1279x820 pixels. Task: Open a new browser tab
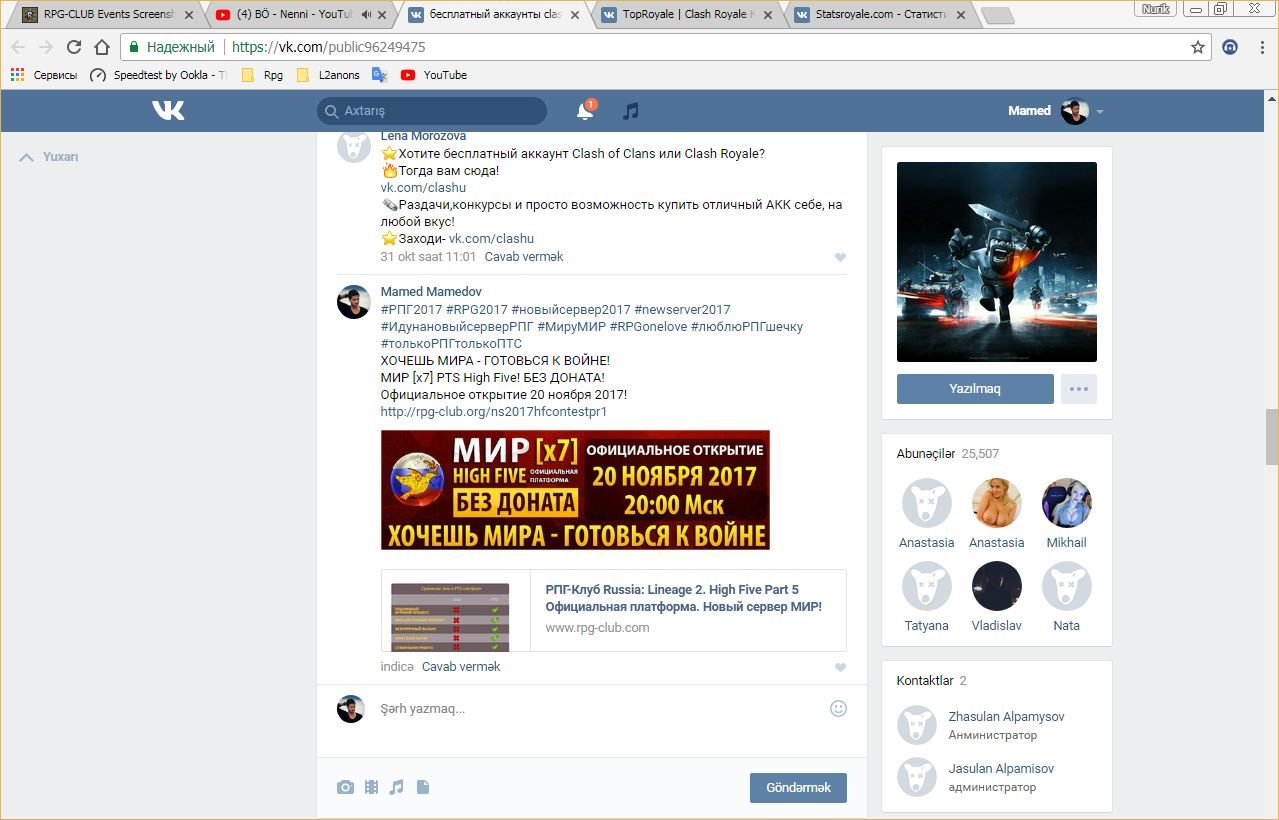coord(997,16)
